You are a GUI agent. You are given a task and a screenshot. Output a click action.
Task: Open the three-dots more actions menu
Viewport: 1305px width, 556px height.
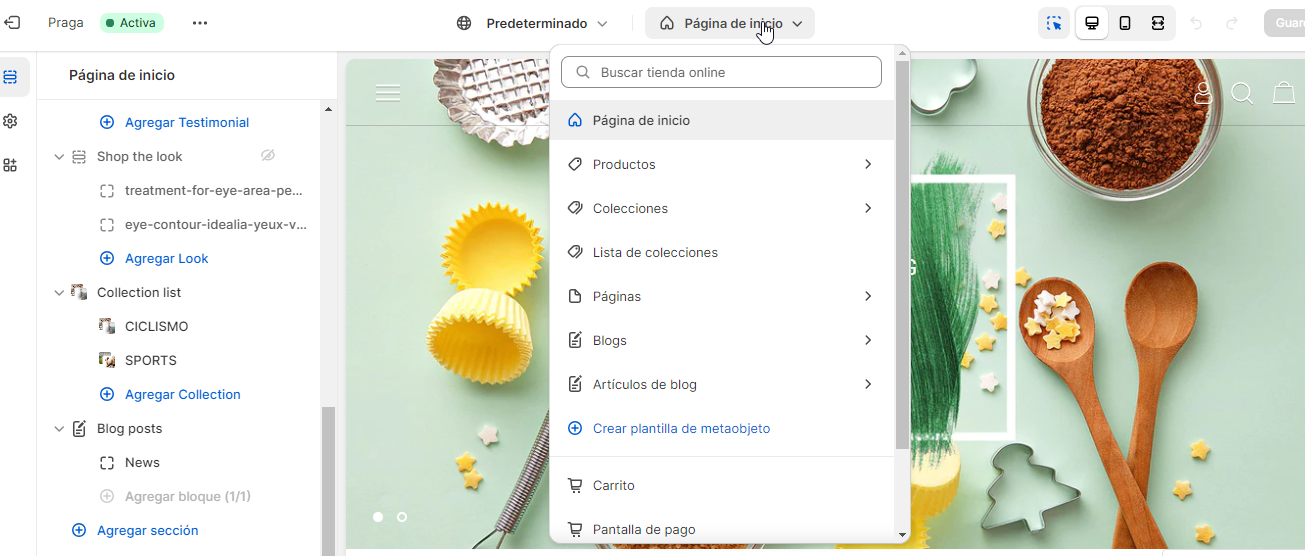(200, 23)
